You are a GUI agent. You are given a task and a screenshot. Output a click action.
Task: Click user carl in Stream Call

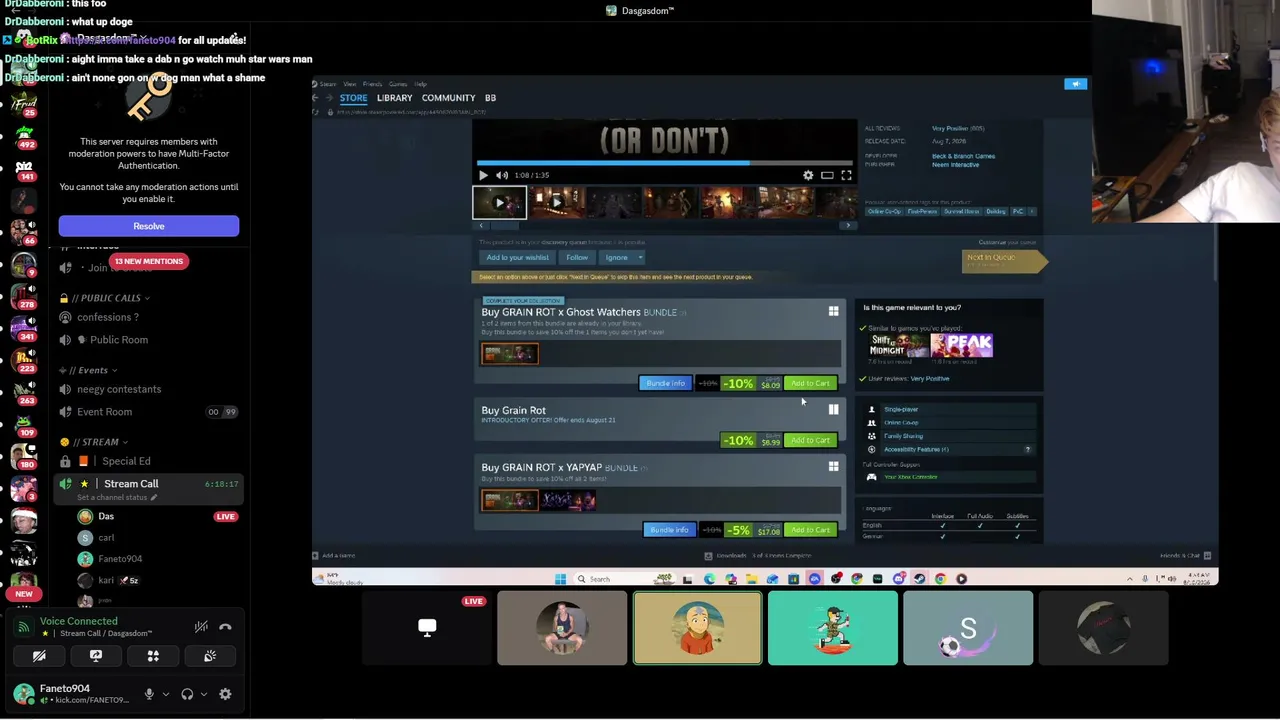point(106,538)
